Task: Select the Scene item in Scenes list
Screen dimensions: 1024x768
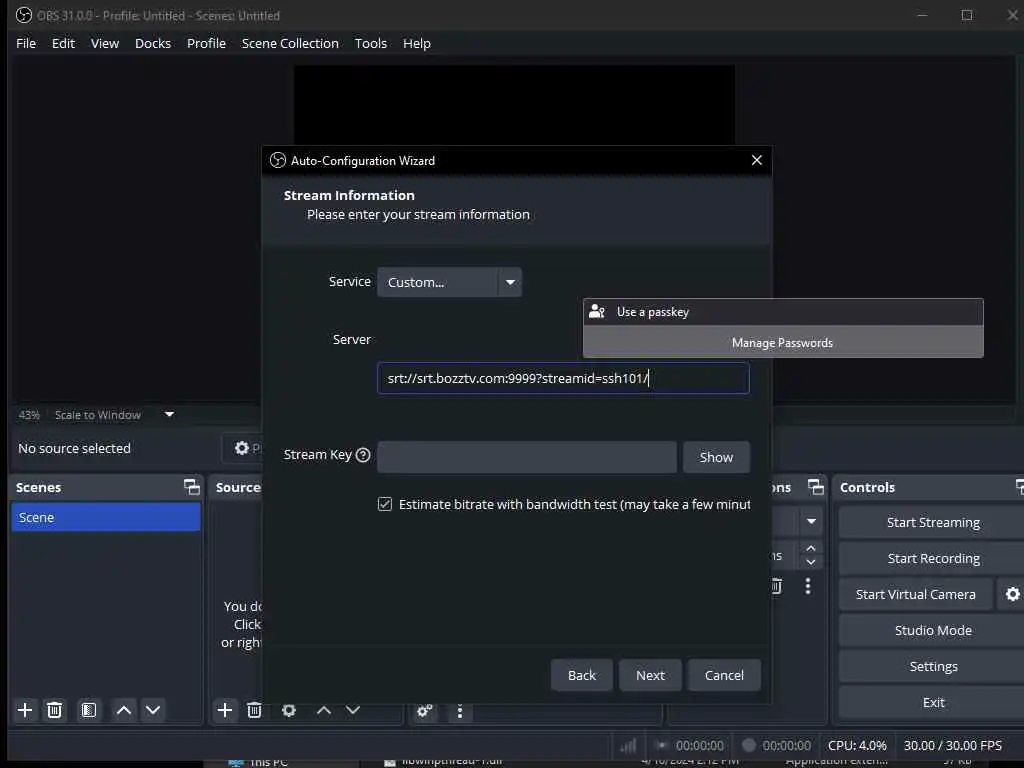Action: (106, 517)
